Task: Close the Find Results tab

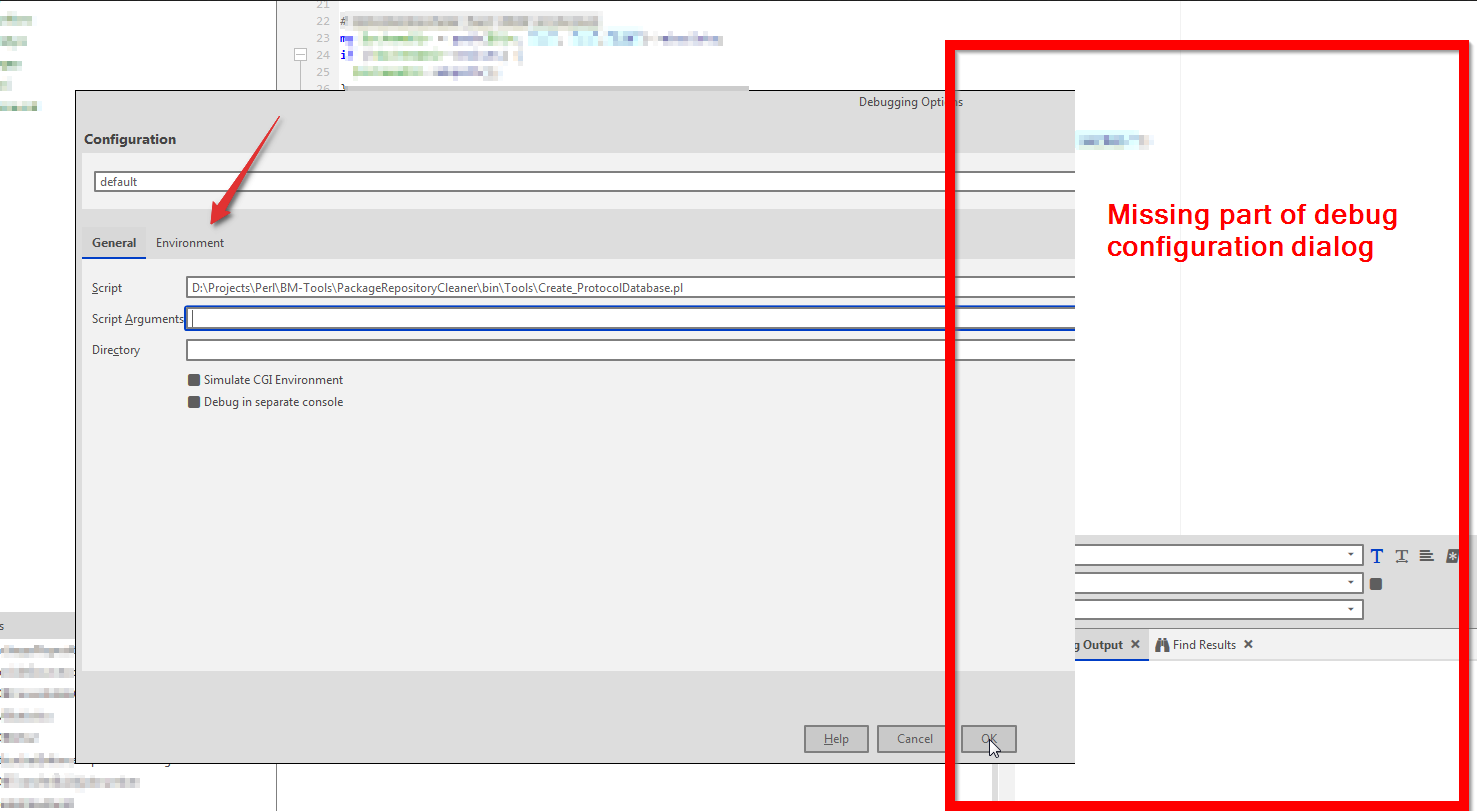Action: [x=1248, y=644]
